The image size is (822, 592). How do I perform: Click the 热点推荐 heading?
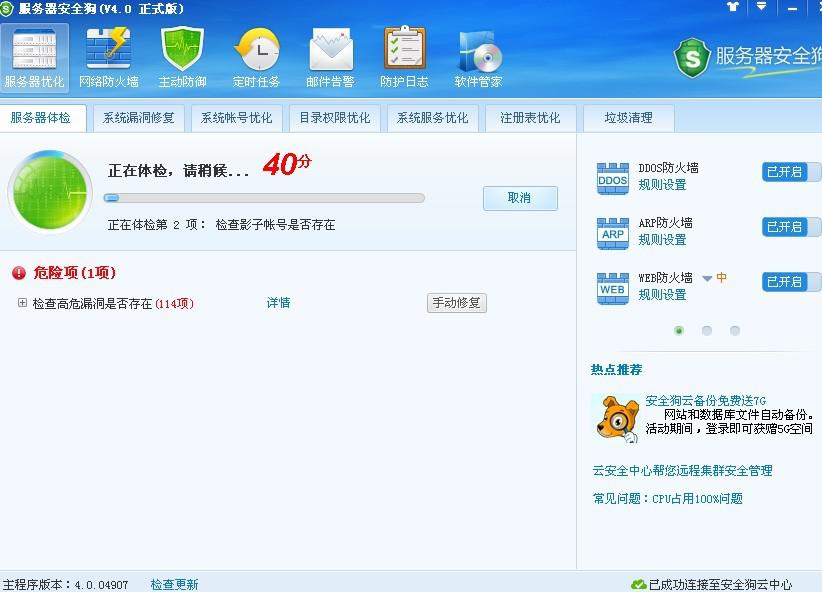click(x=616, y=370)
